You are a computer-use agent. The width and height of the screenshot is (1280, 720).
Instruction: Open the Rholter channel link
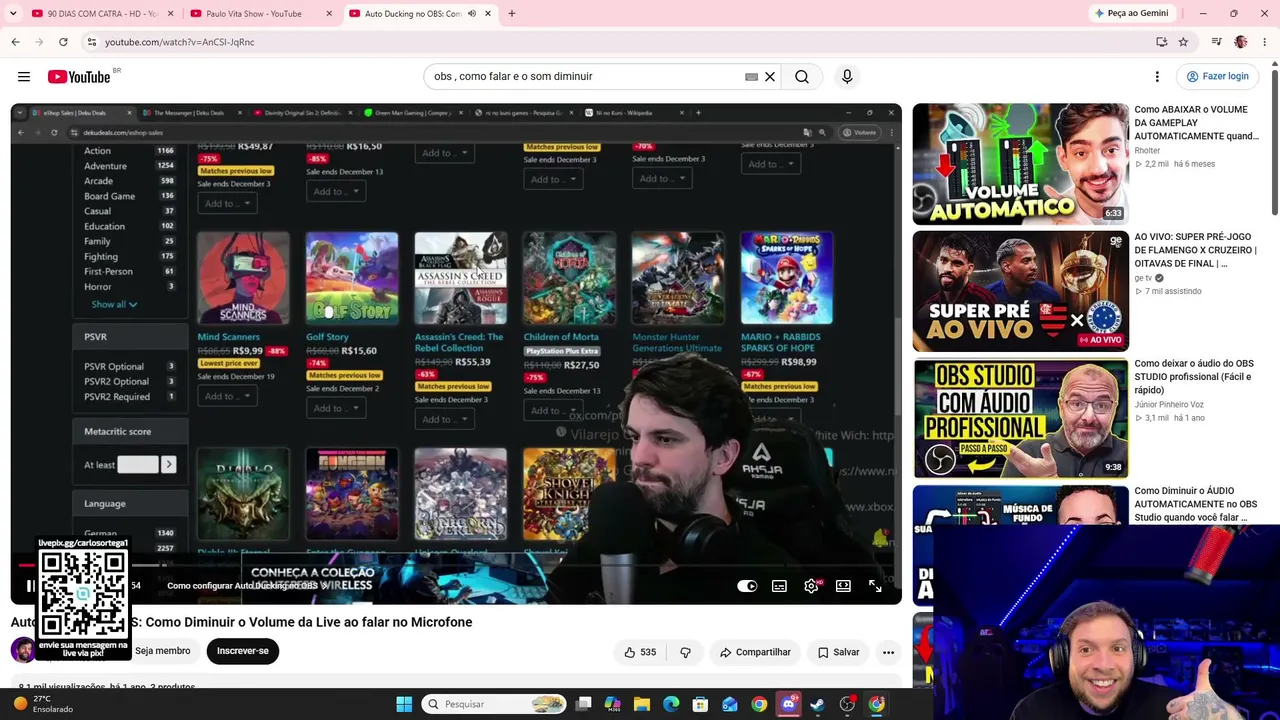(x=1147, y=151)
